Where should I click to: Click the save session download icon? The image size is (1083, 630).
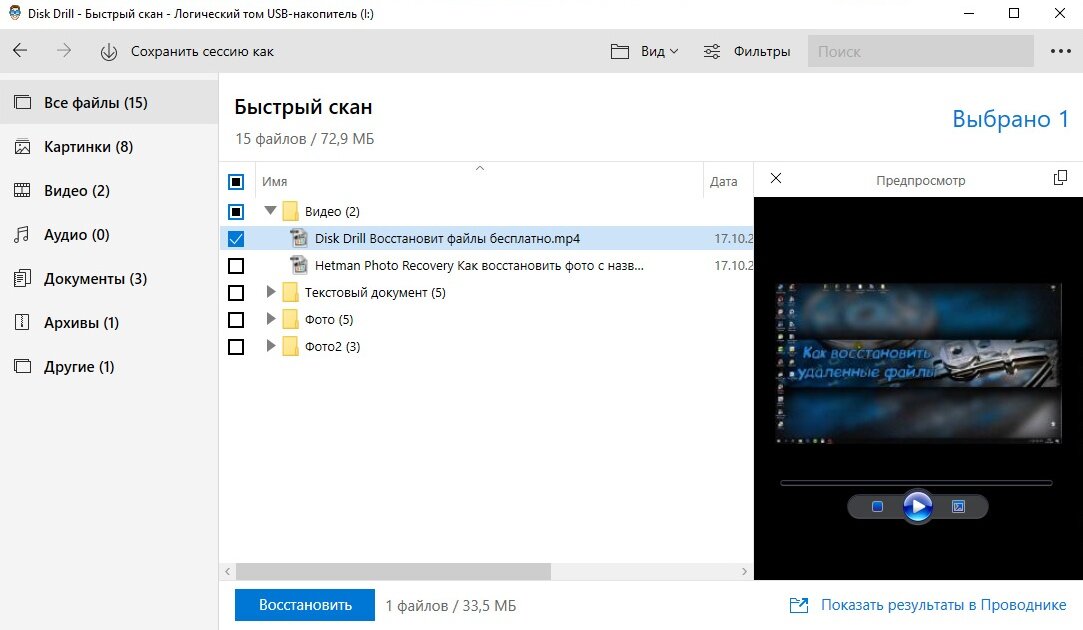[108, 52]
